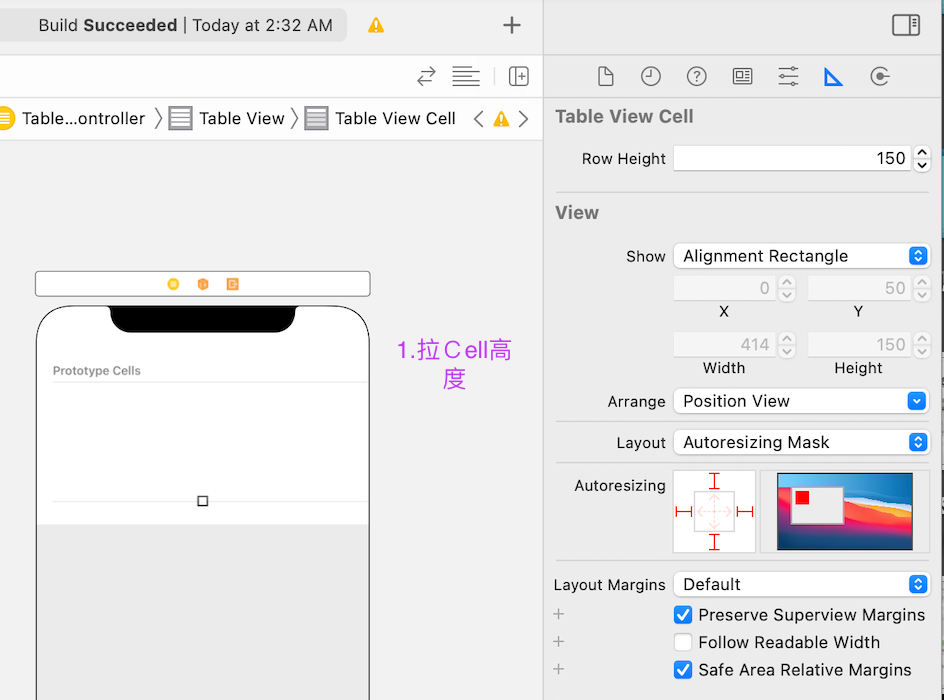Enable Follow Readable Width
Image resolution: width=944 pixels, height=700 pixels.
click(x=683, y=642)
